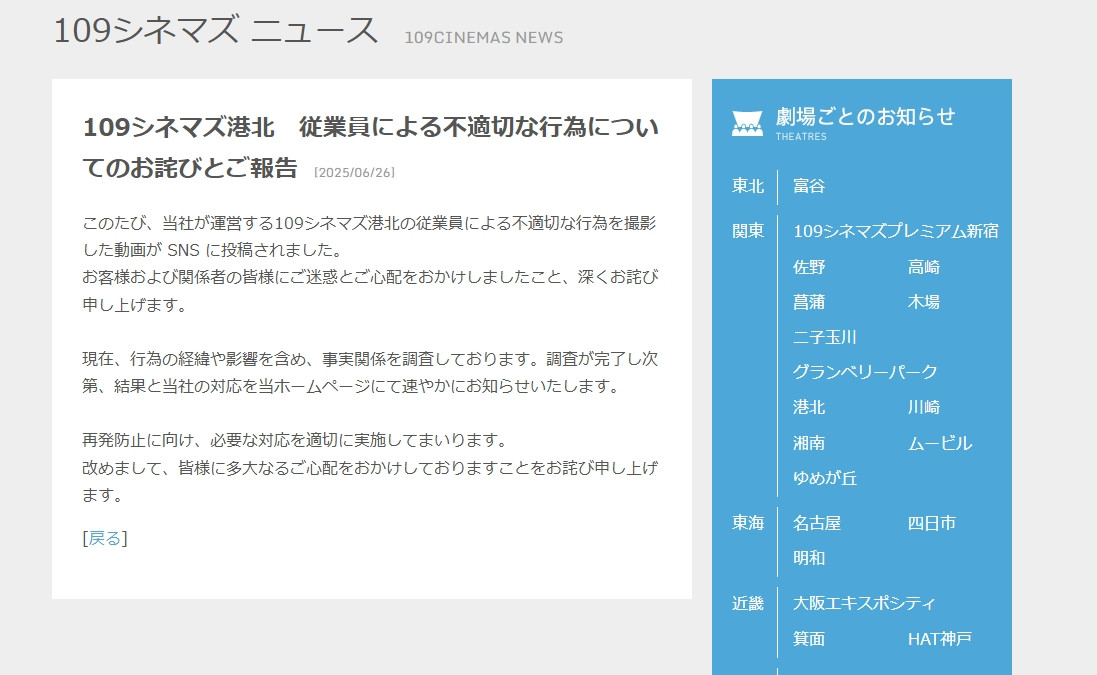Go to 二子玉川 theater news
Viewport: 1097px width, 675px height.
[x=825, y=337]
